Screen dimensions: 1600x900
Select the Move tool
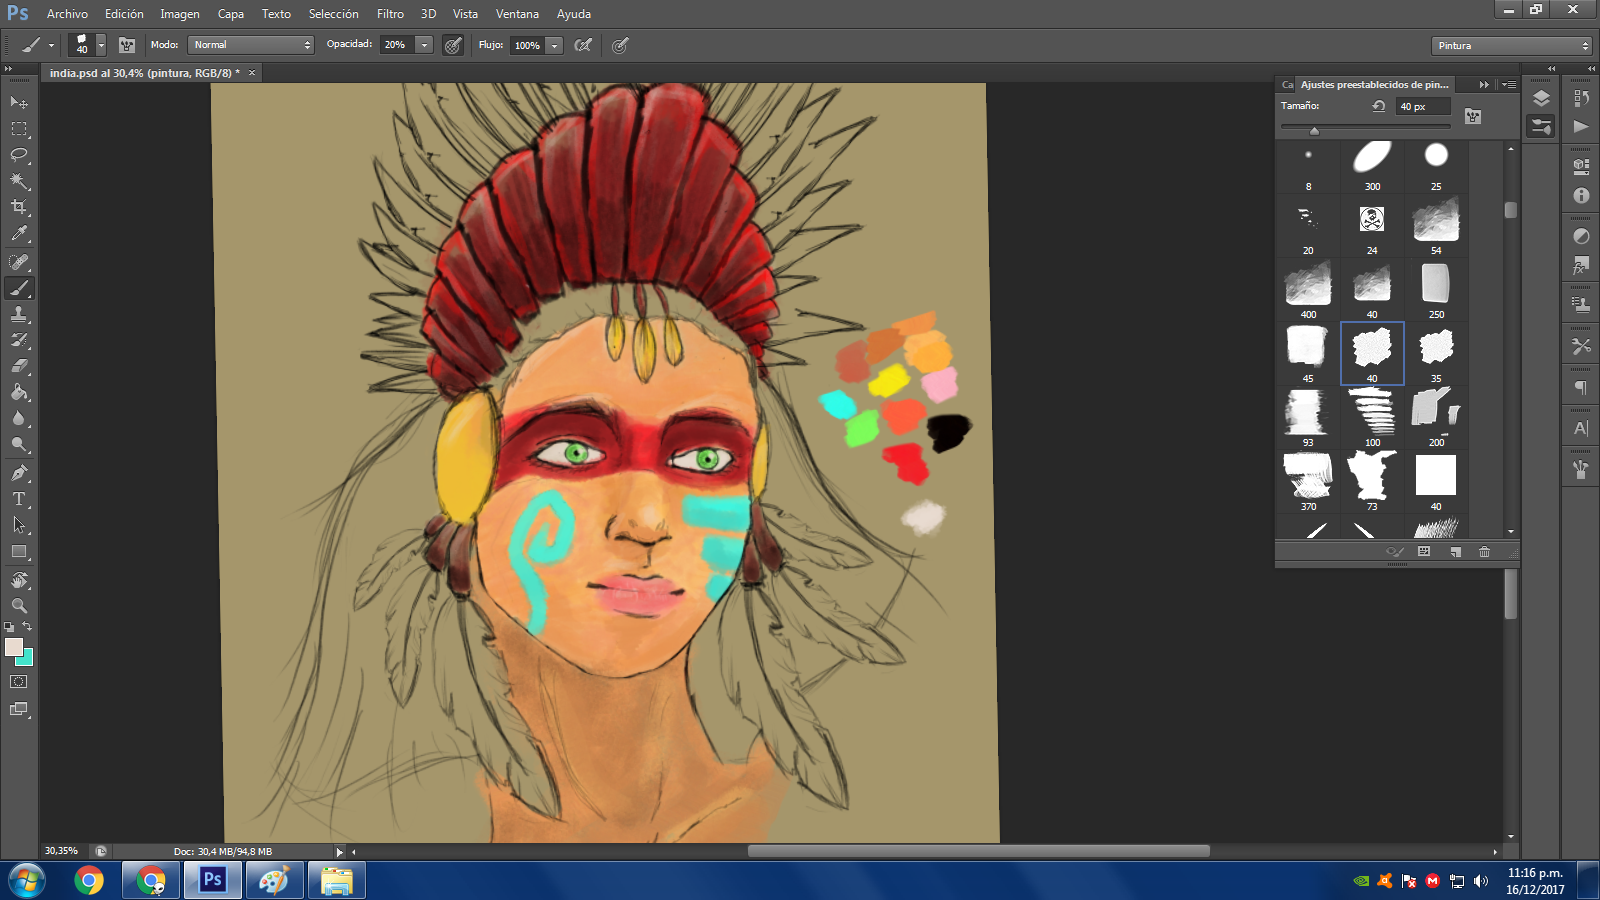tap(19, 102)
